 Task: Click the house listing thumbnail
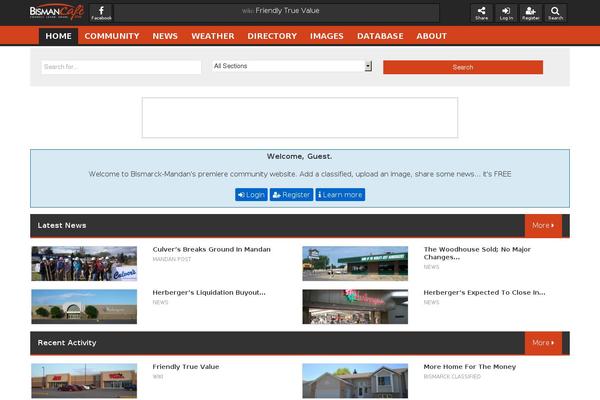355,381
